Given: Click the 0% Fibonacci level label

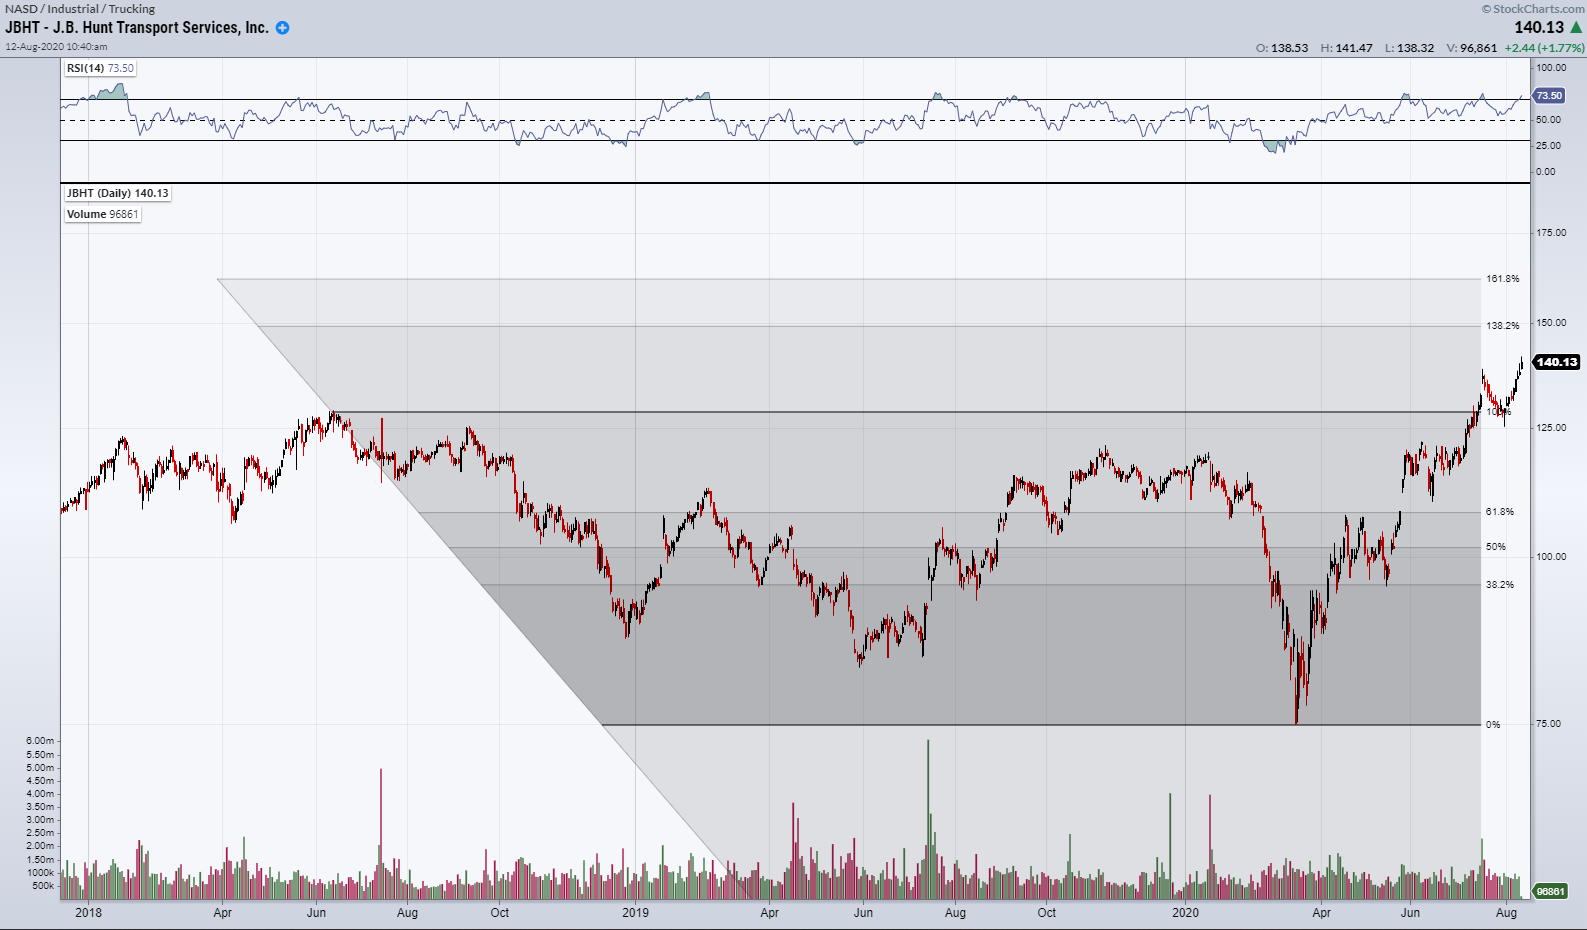Looking at the screenshot, I should 1492,725.
